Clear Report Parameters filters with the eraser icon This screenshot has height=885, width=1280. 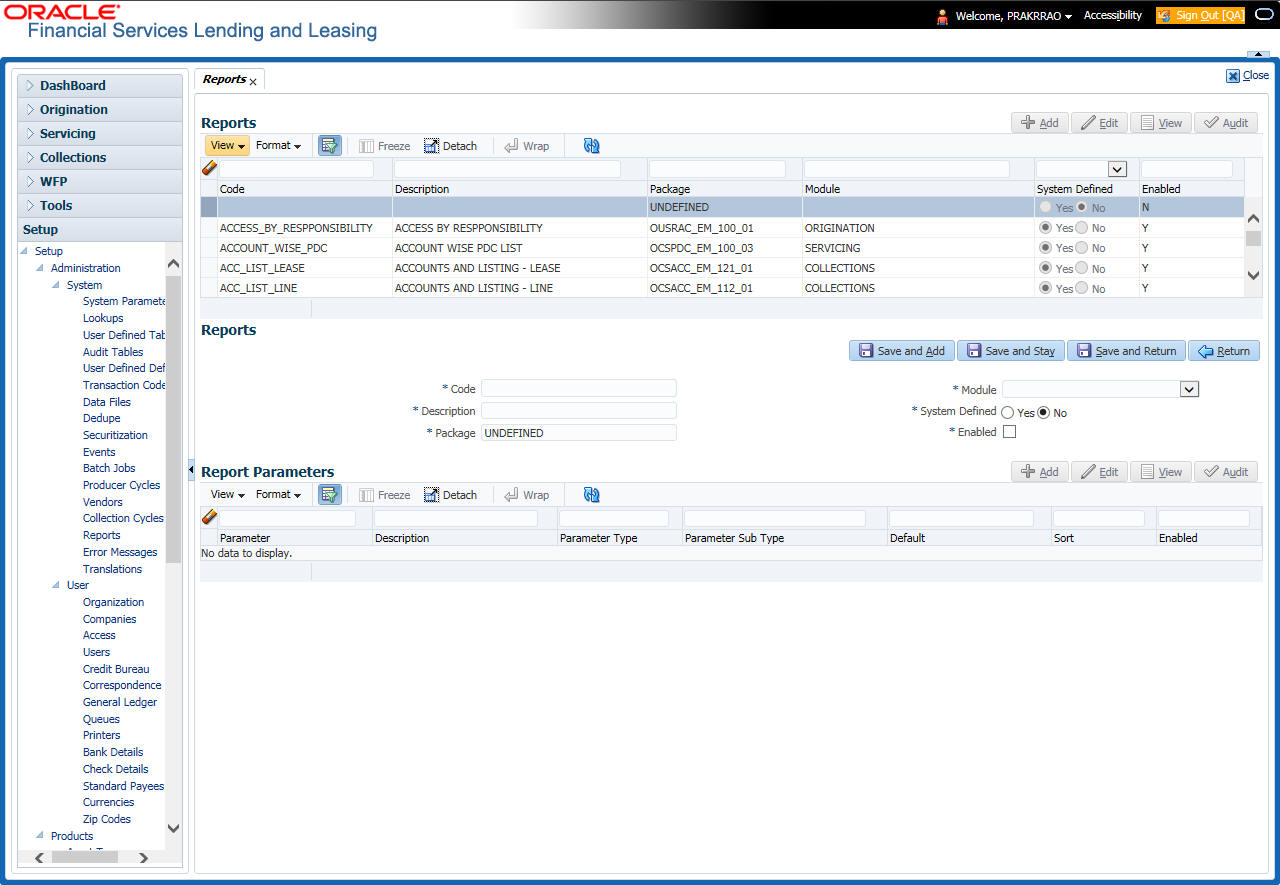(209, 518)
